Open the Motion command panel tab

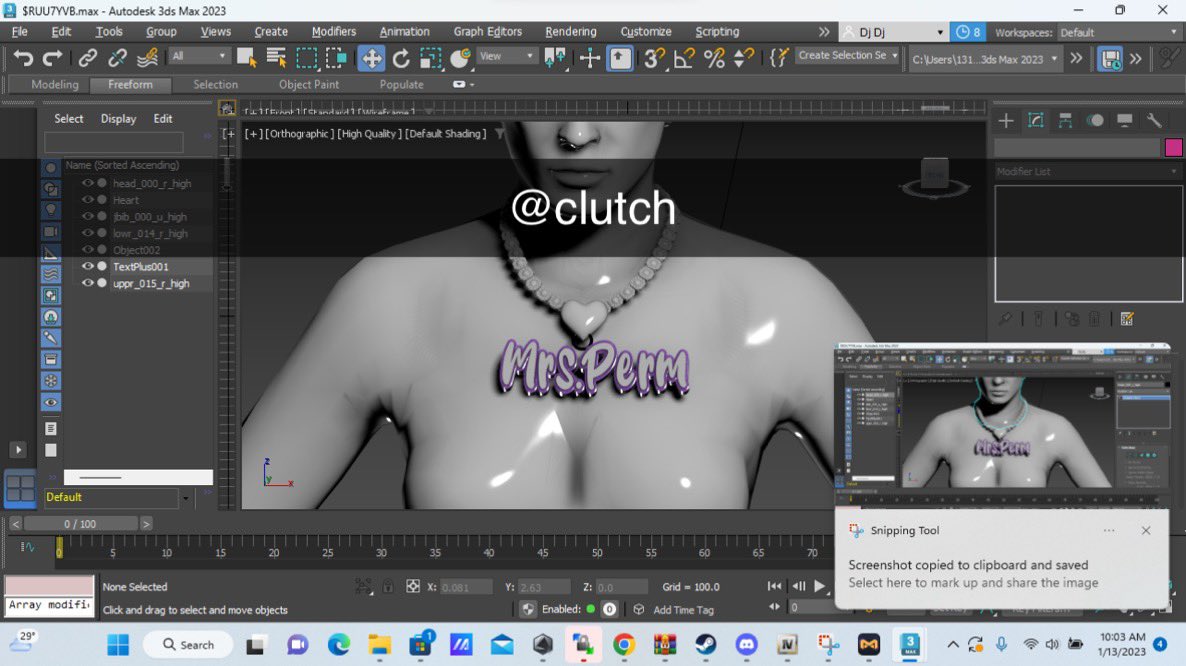click(1095, 120)
